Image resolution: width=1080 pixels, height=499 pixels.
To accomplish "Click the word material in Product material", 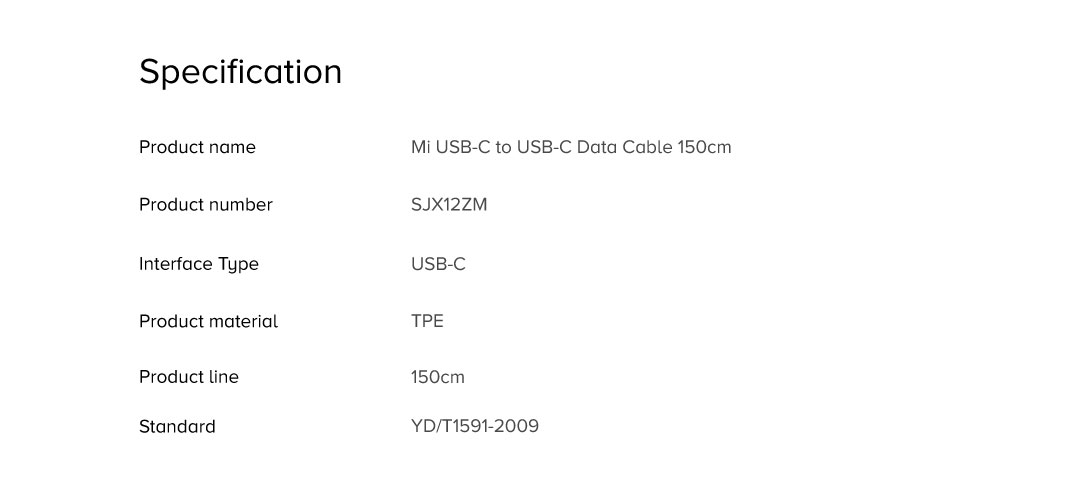I will pos(244,321).
